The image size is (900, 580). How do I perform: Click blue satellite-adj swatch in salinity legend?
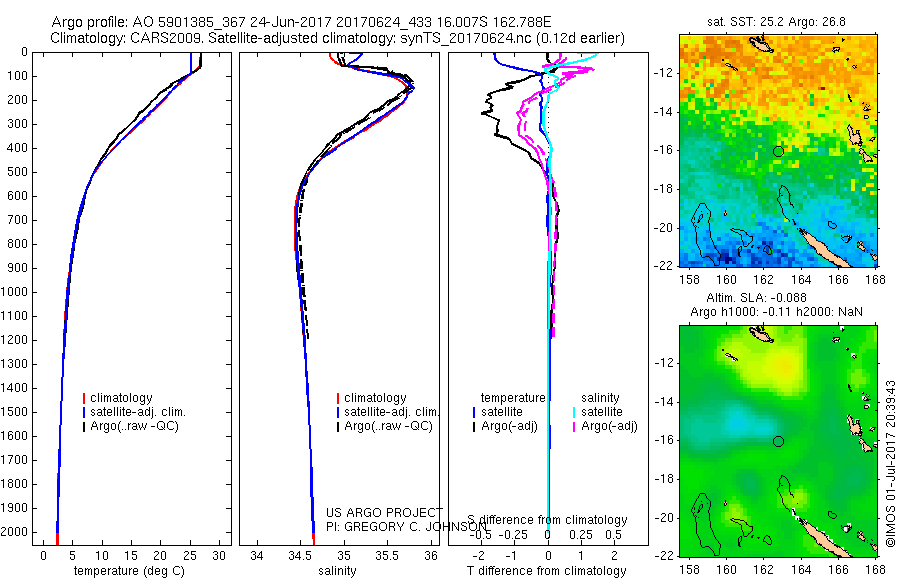[x=338, y=412]
